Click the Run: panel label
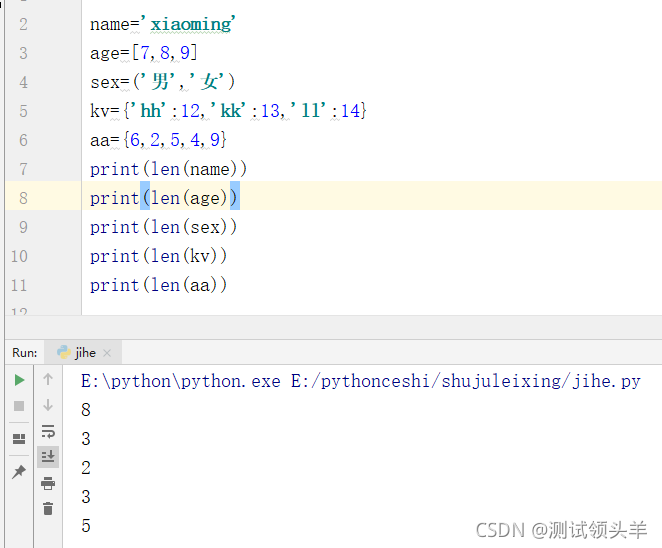662x548 pixels. pyautogui.click(x=25, y=352)
